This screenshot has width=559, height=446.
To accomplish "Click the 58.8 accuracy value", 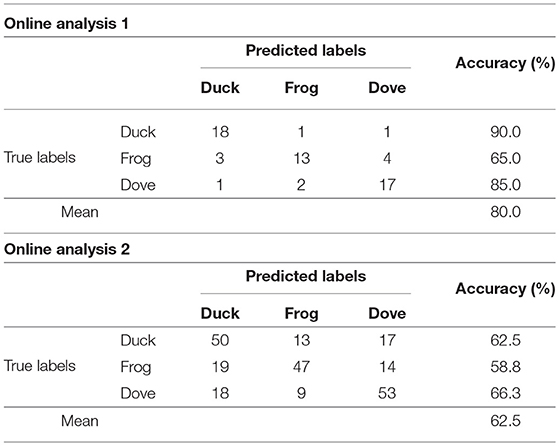I will coord(505,366).
